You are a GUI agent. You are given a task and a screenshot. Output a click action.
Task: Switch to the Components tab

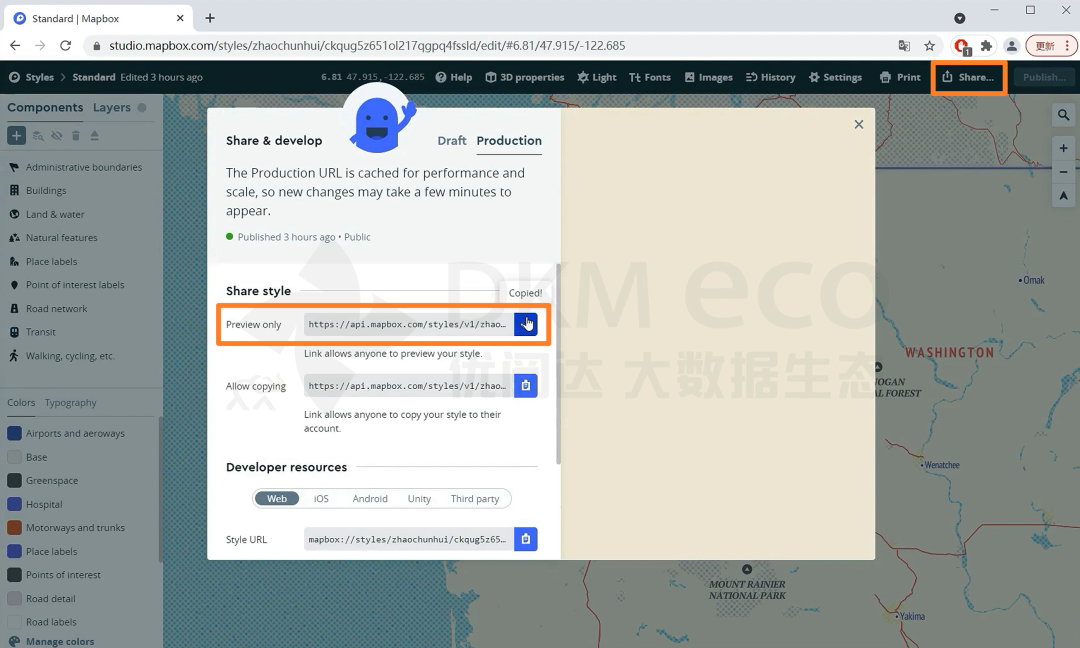pos(45,107)
